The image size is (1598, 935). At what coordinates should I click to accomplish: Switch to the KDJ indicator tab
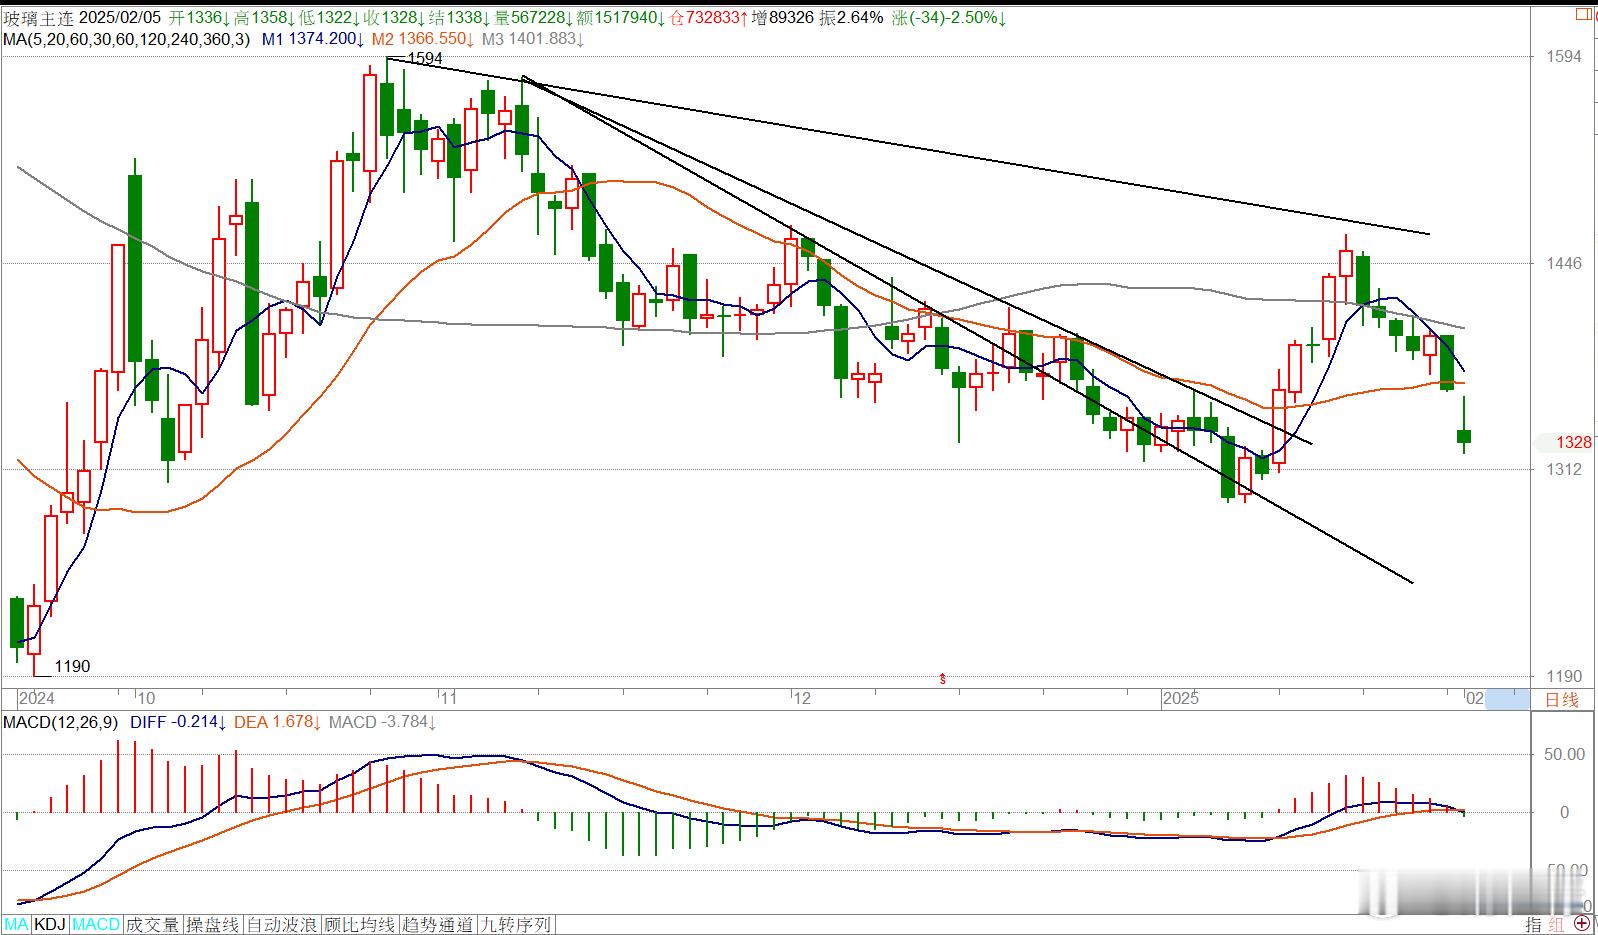tap(50, 925)
